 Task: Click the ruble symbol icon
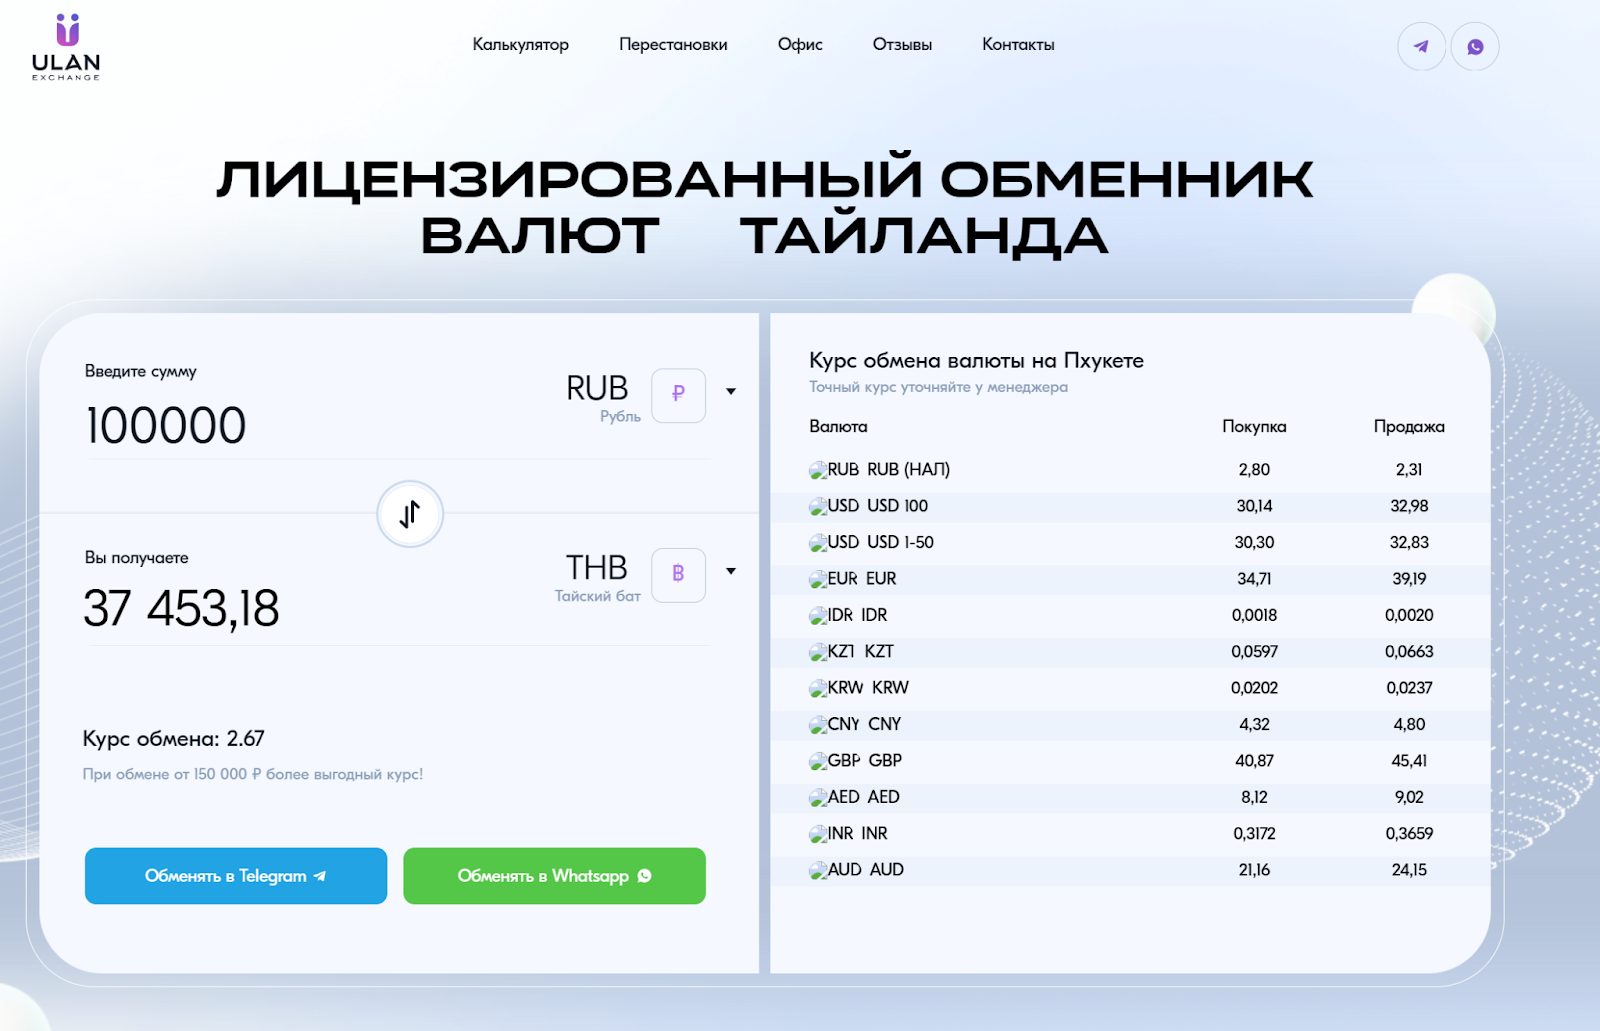tap(678, 395)
